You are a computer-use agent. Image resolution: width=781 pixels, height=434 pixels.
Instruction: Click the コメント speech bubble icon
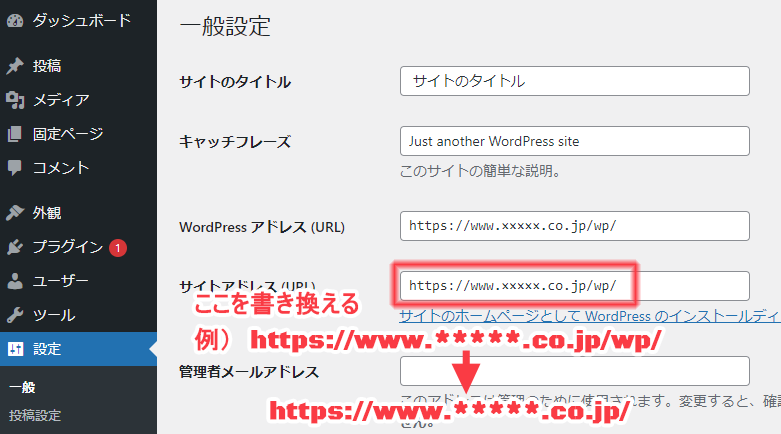tap(15, 168)
